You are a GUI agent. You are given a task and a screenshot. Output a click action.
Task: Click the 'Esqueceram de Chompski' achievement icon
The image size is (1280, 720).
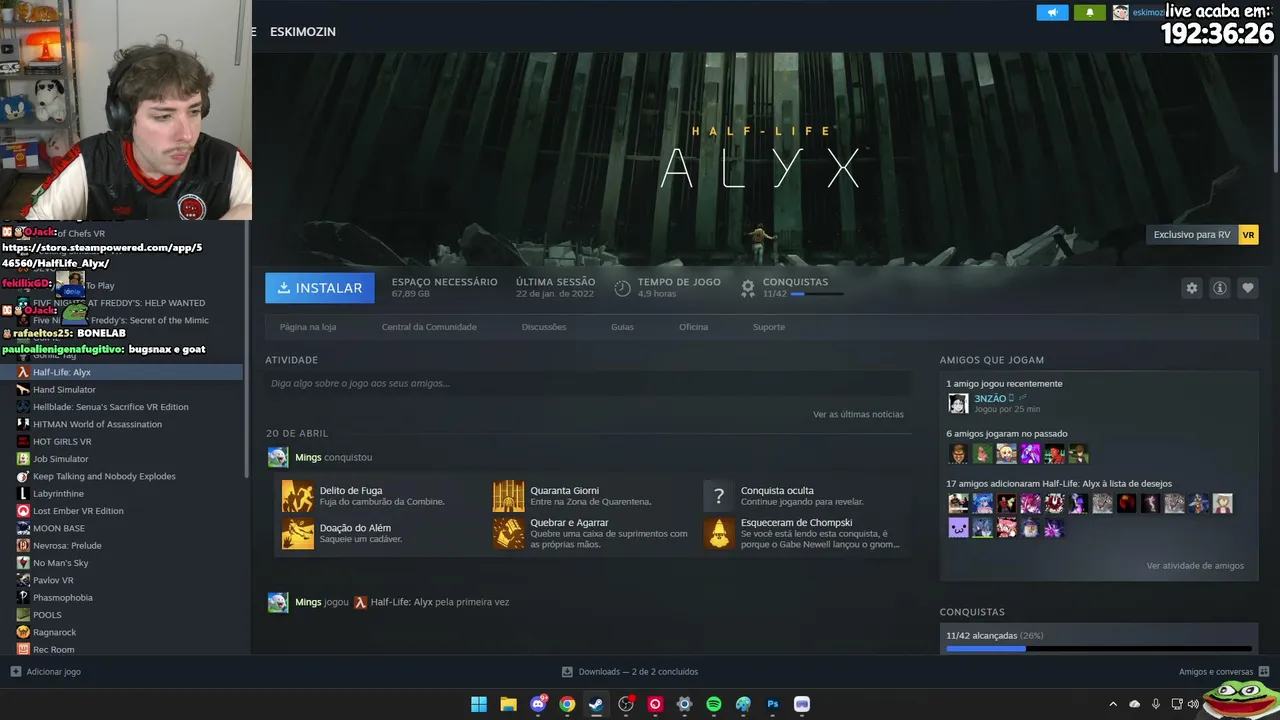[719, 533]
